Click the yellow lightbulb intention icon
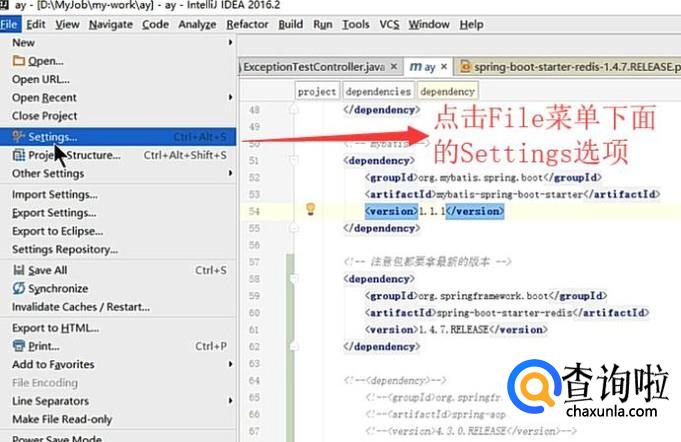 [311, 210]
